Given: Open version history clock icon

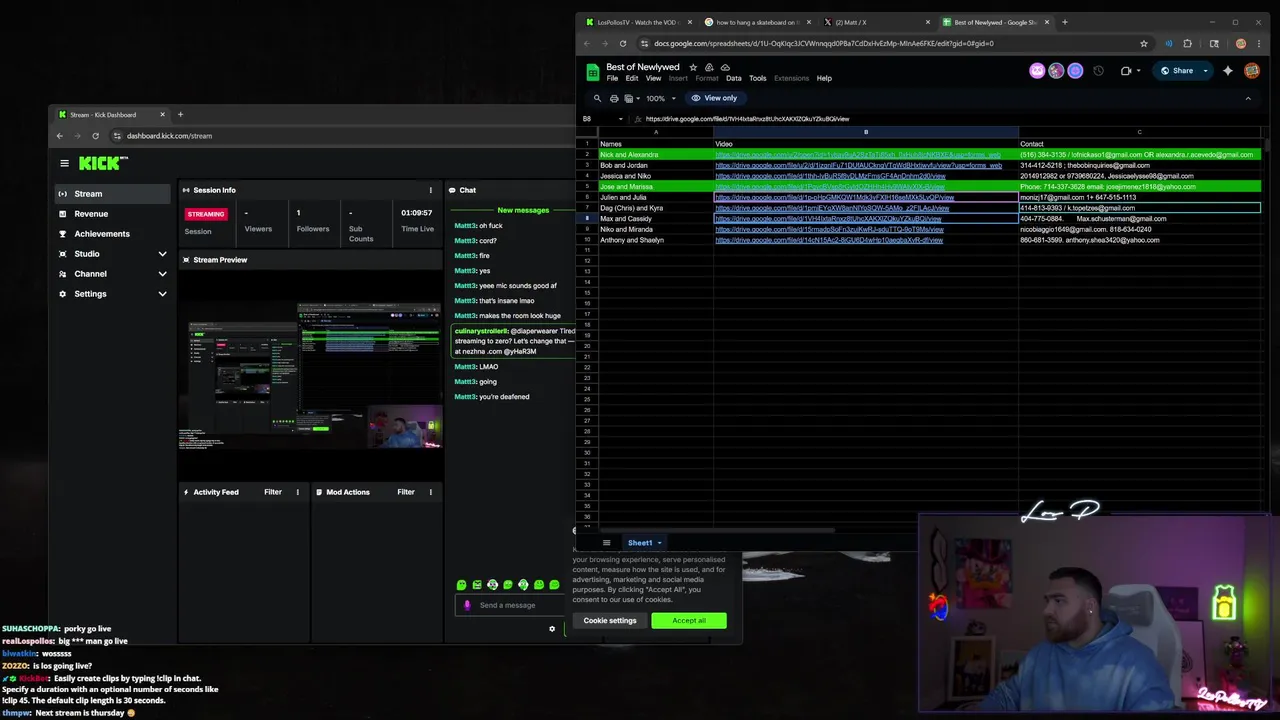Looking at the screenshot, I should [x=1099, y=71].
